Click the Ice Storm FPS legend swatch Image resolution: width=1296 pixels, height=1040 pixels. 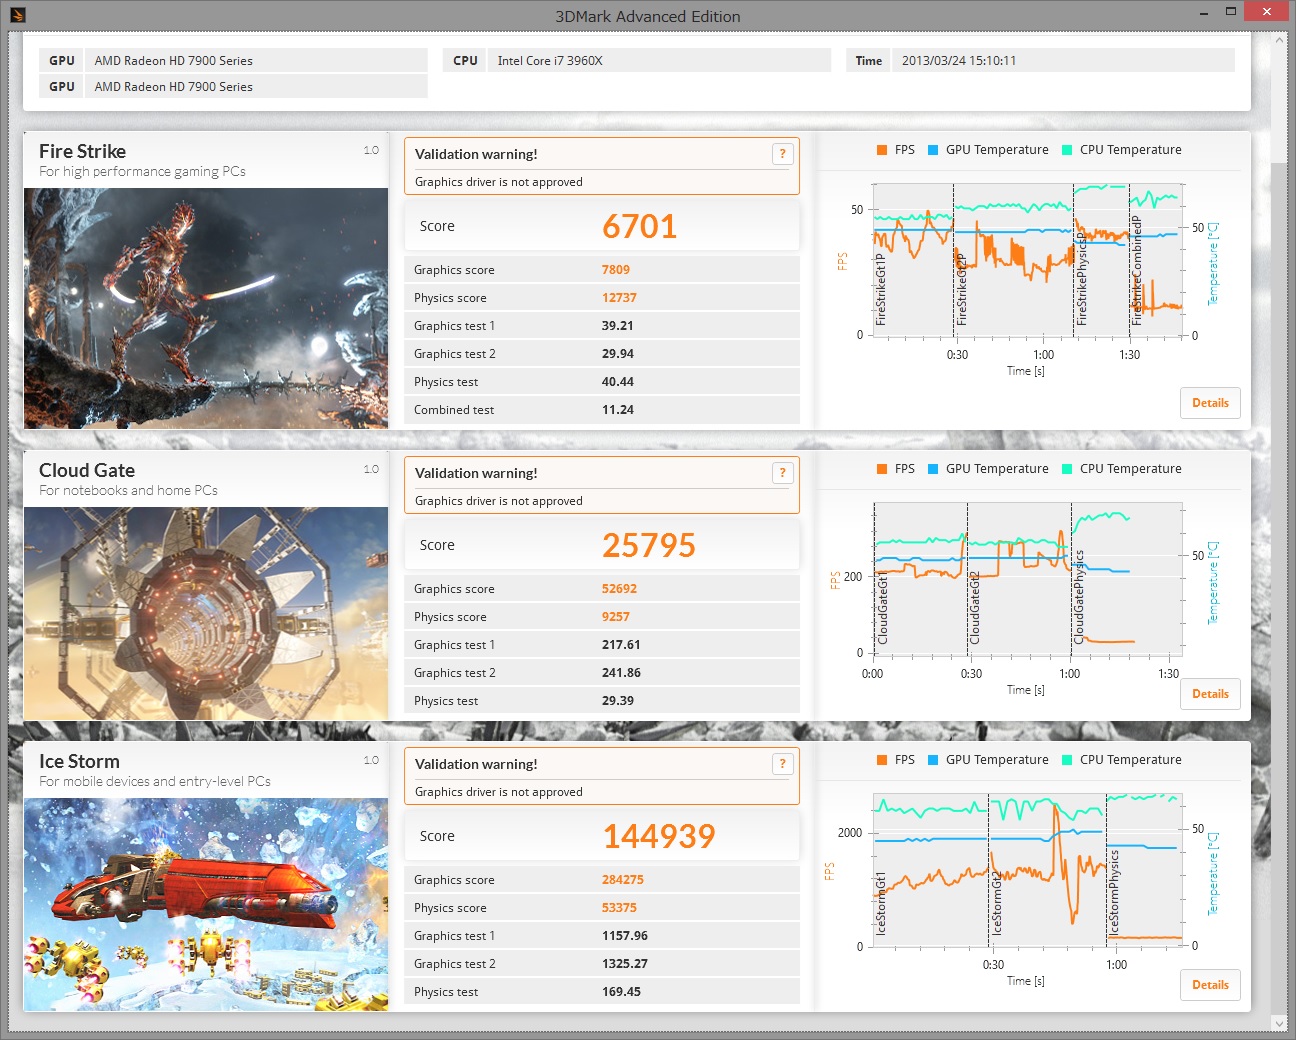[882, 760]
